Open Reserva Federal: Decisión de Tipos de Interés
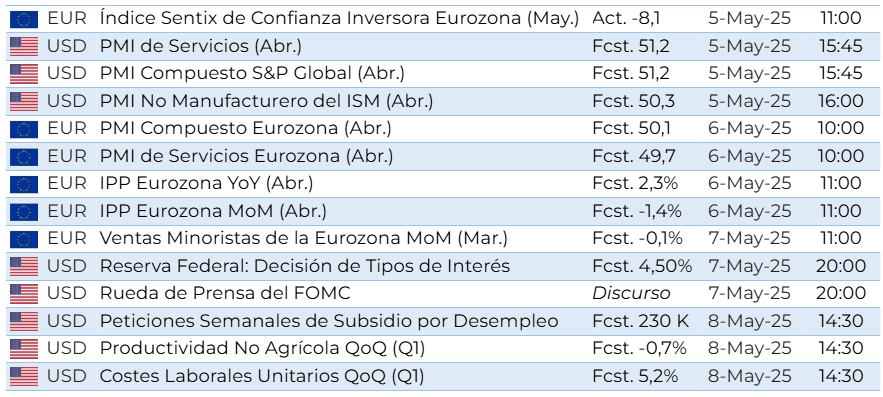Screen dimensions: 883x397 click(x=305, y=266)
